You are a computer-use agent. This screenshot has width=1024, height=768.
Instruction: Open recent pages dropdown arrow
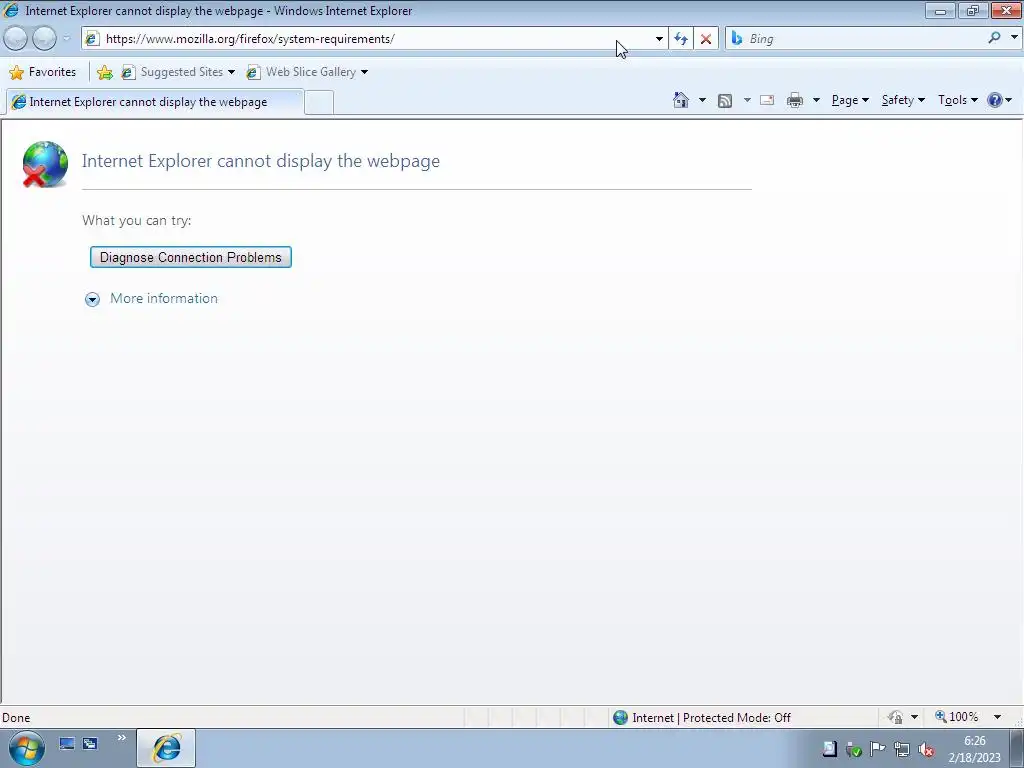pos(66,39)
